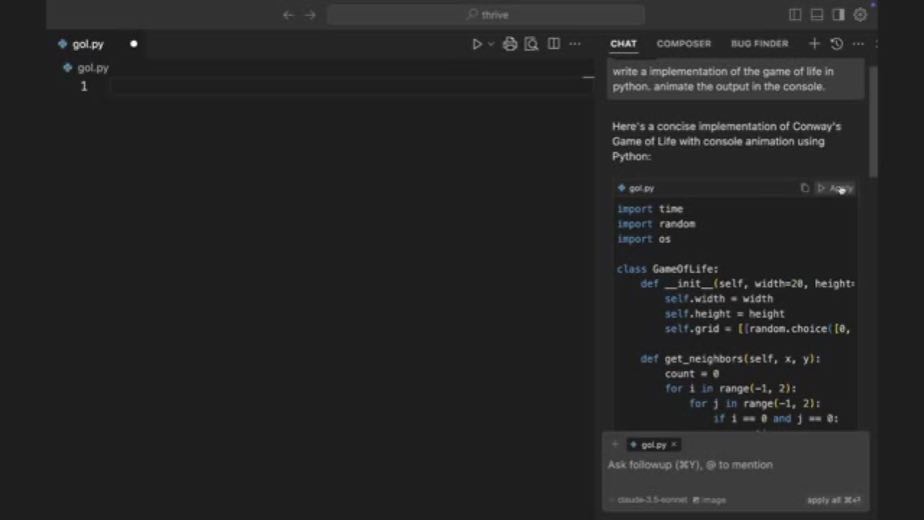Go back with the left arrow

(x=288, y=15)
